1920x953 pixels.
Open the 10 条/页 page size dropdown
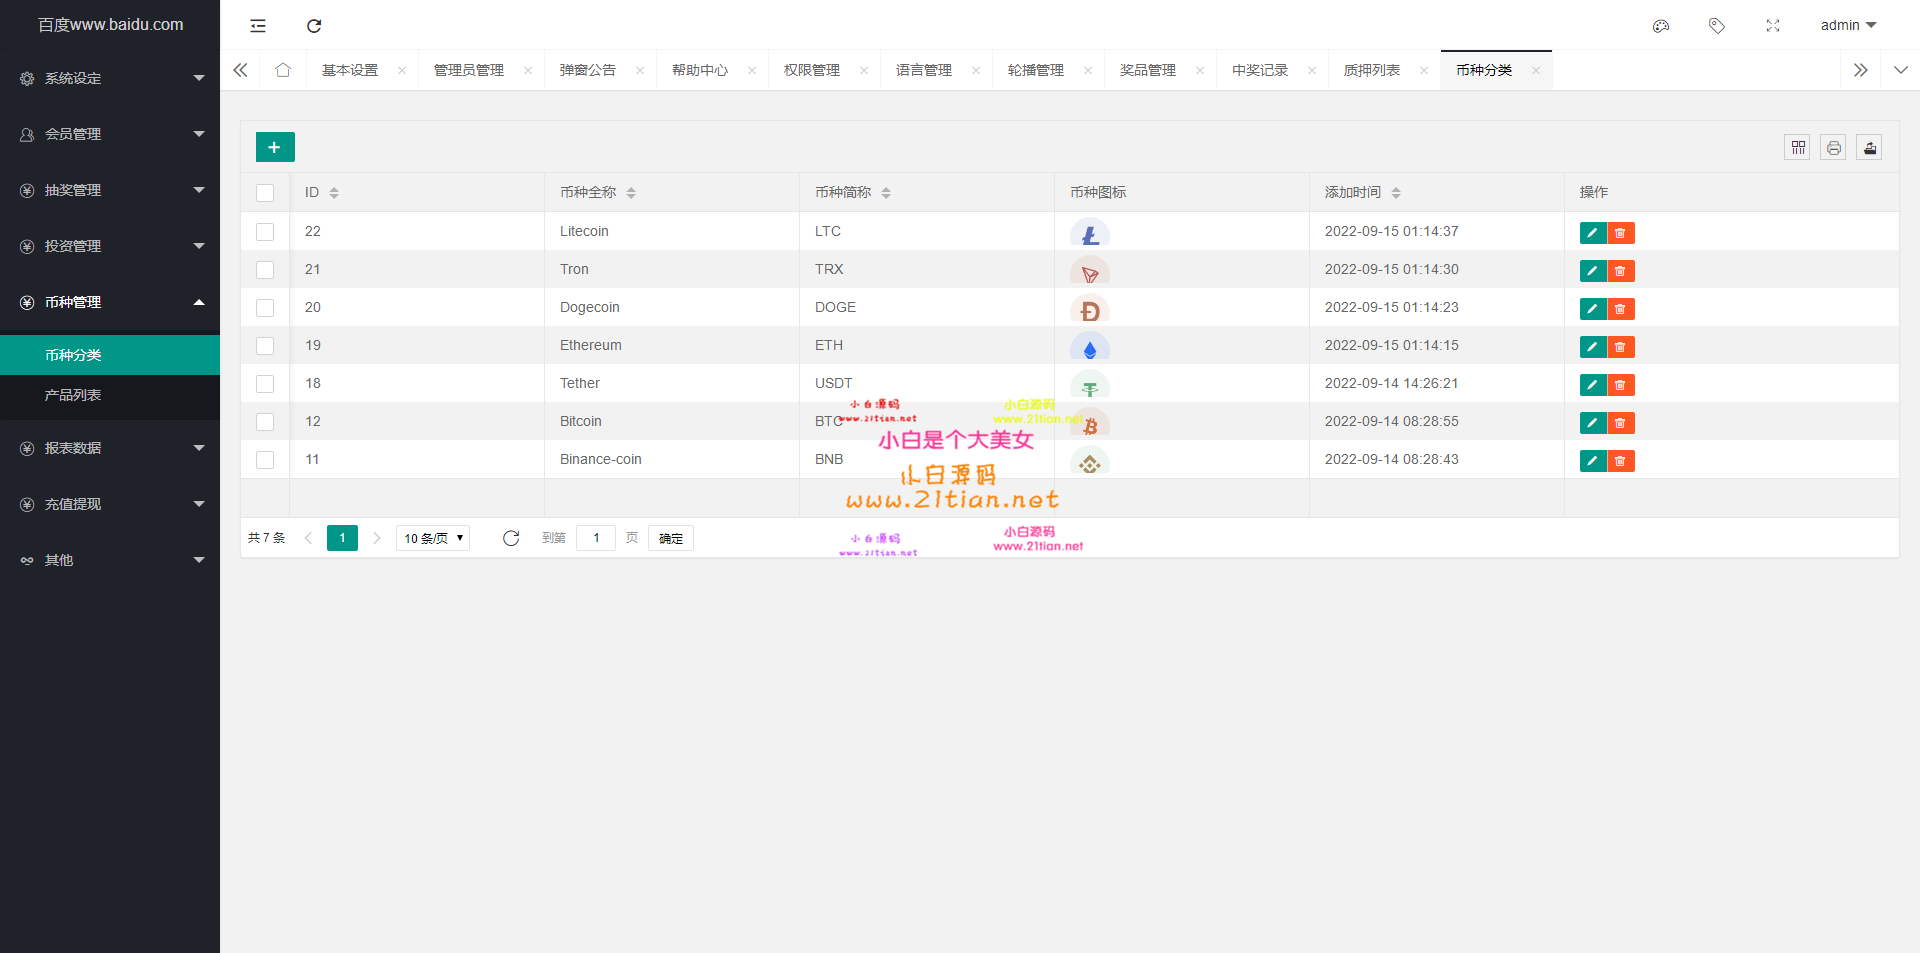point(433,538)
